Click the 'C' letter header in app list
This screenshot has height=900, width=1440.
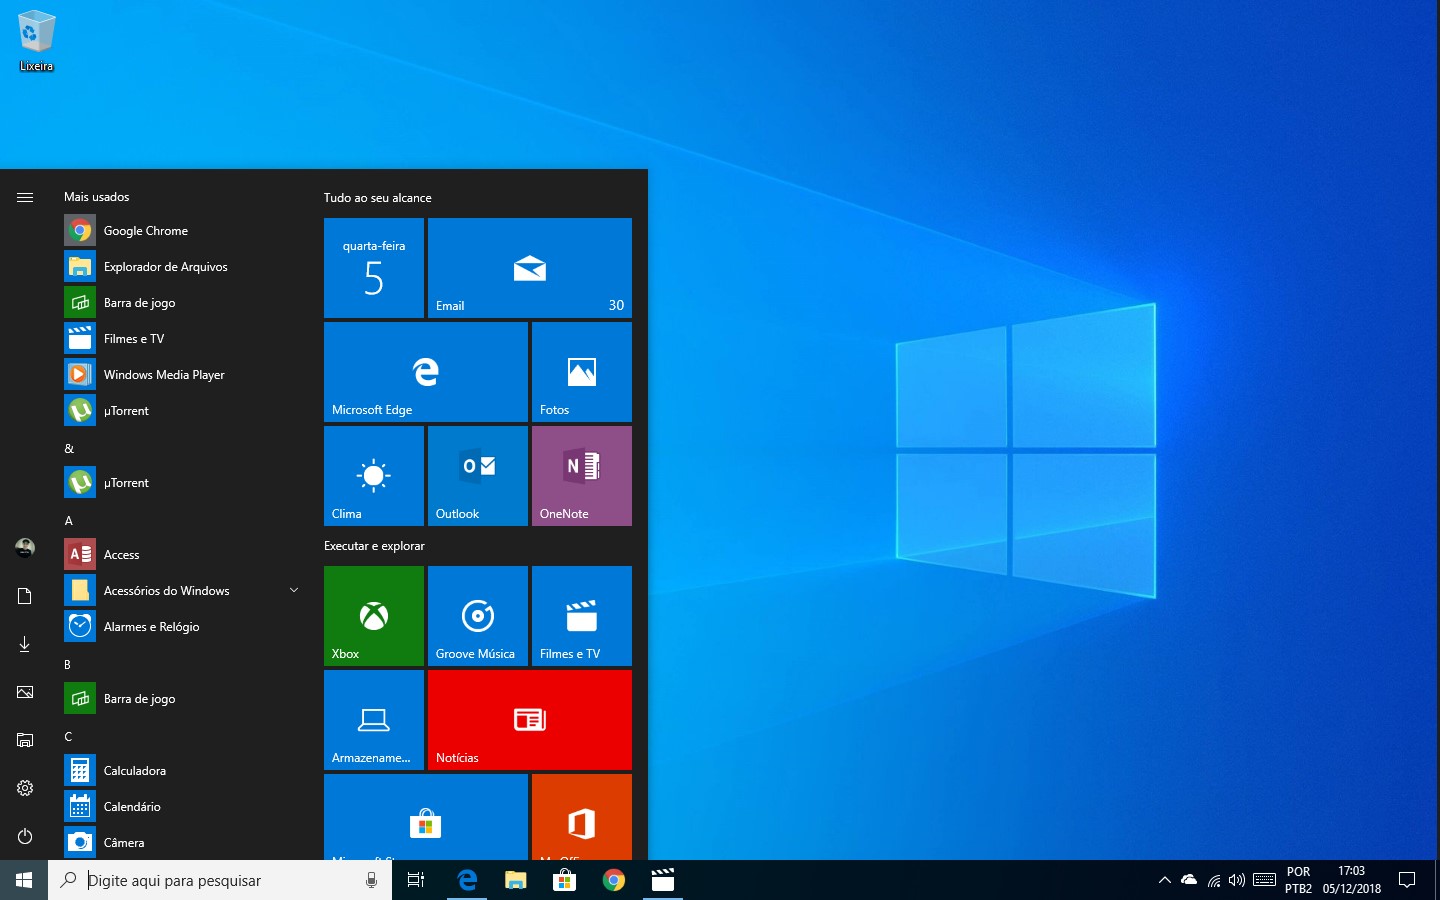tap(69, 737)
